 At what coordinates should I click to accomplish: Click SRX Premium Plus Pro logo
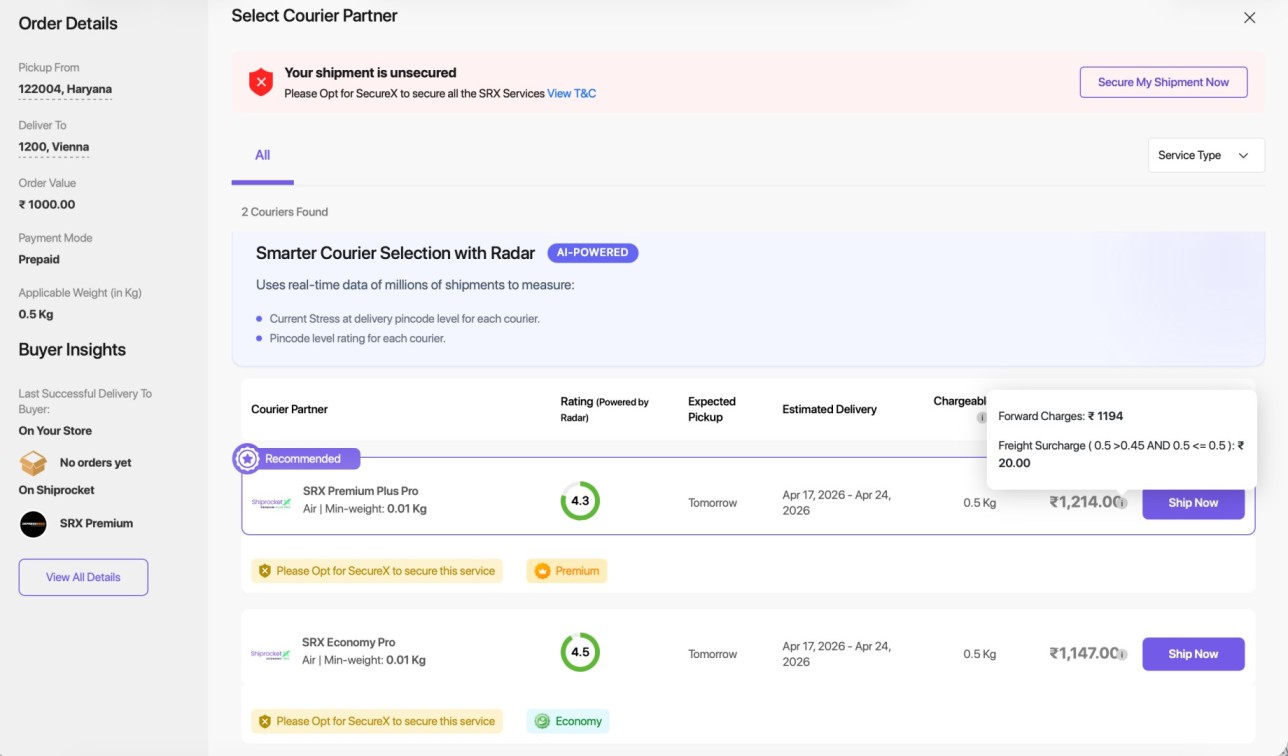click(x=271, y=502)
